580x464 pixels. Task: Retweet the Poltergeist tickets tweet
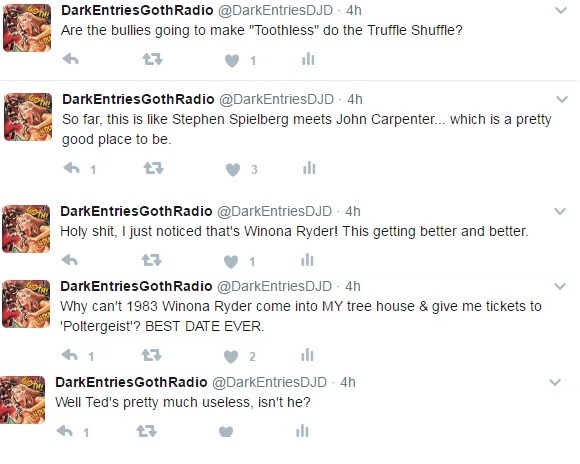coord(152,356)
